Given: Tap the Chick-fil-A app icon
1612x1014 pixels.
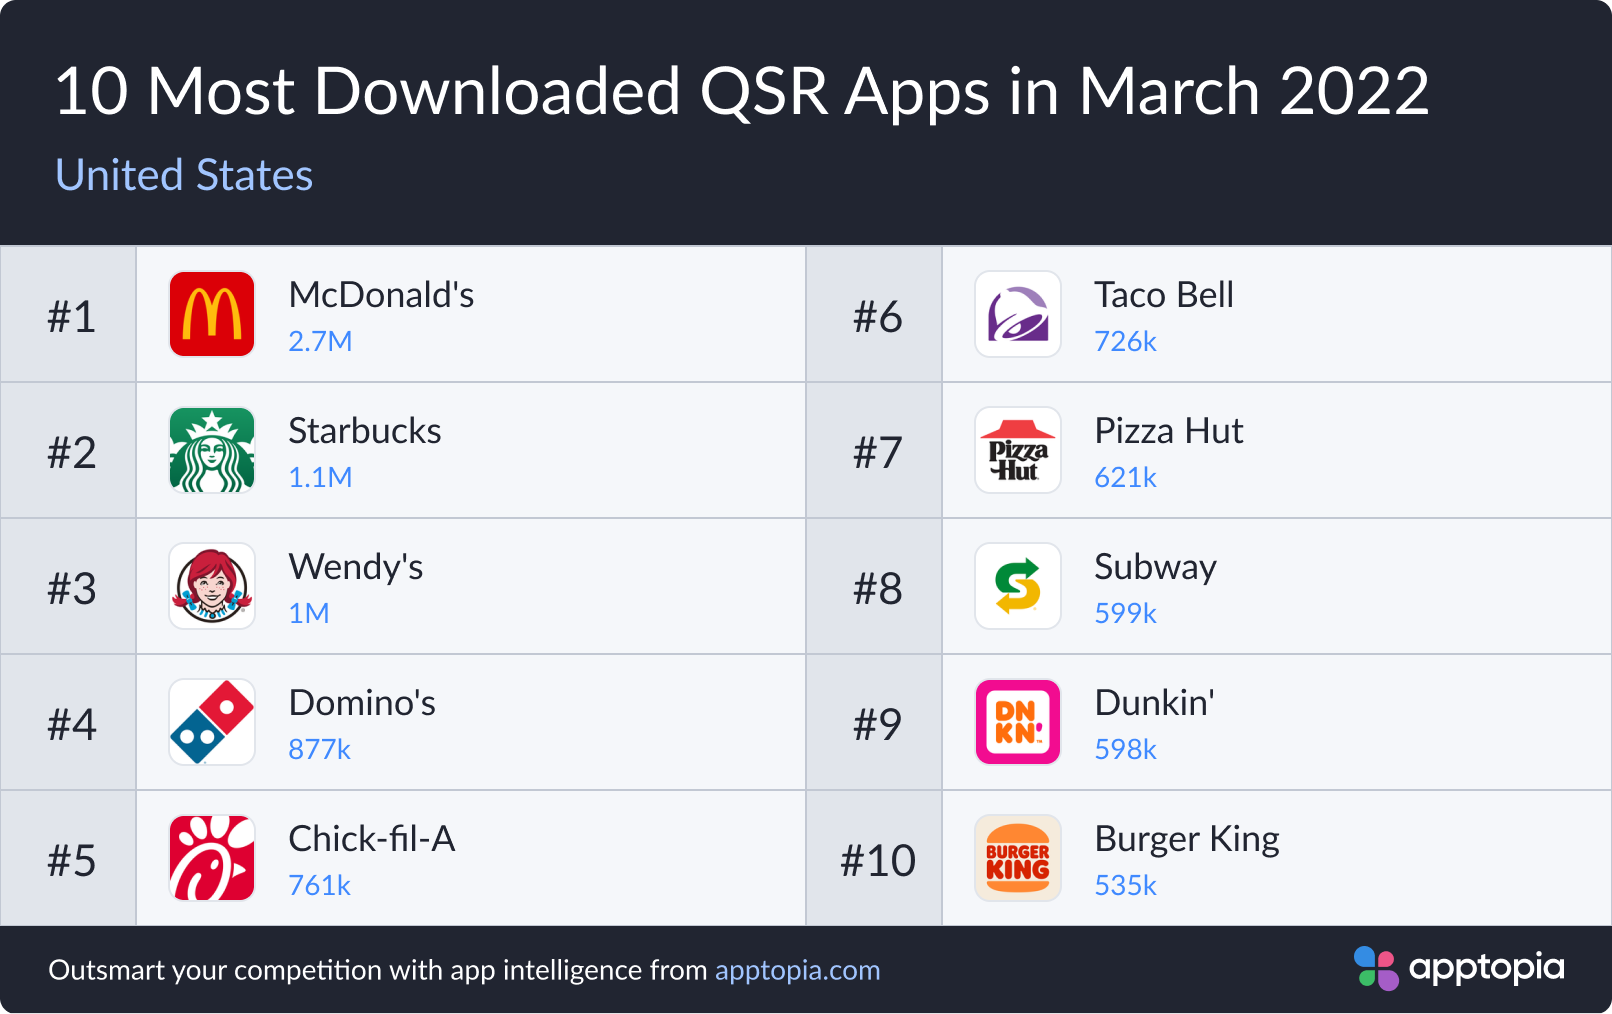Looking at the screenshot, I should click(x=212, y=858).
